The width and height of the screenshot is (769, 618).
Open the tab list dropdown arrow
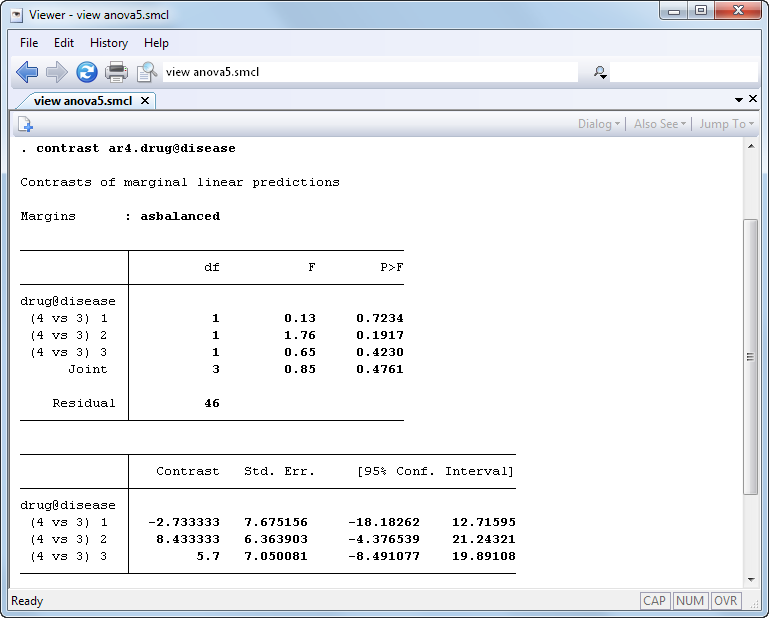[x=739, y=100]
